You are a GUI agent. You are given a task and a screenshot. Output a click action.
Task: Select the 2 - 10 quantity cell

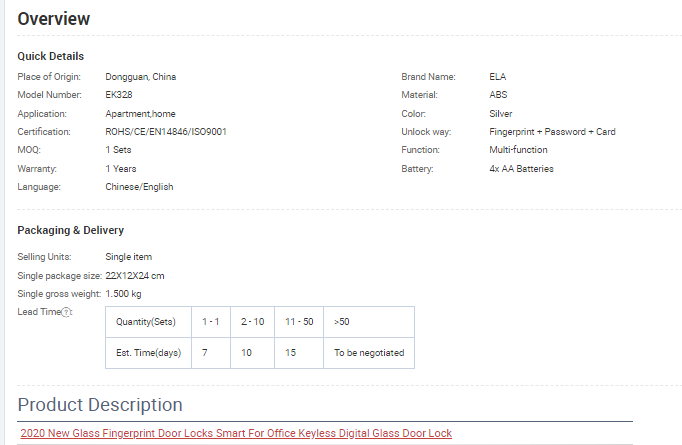(x=251, y=322)
